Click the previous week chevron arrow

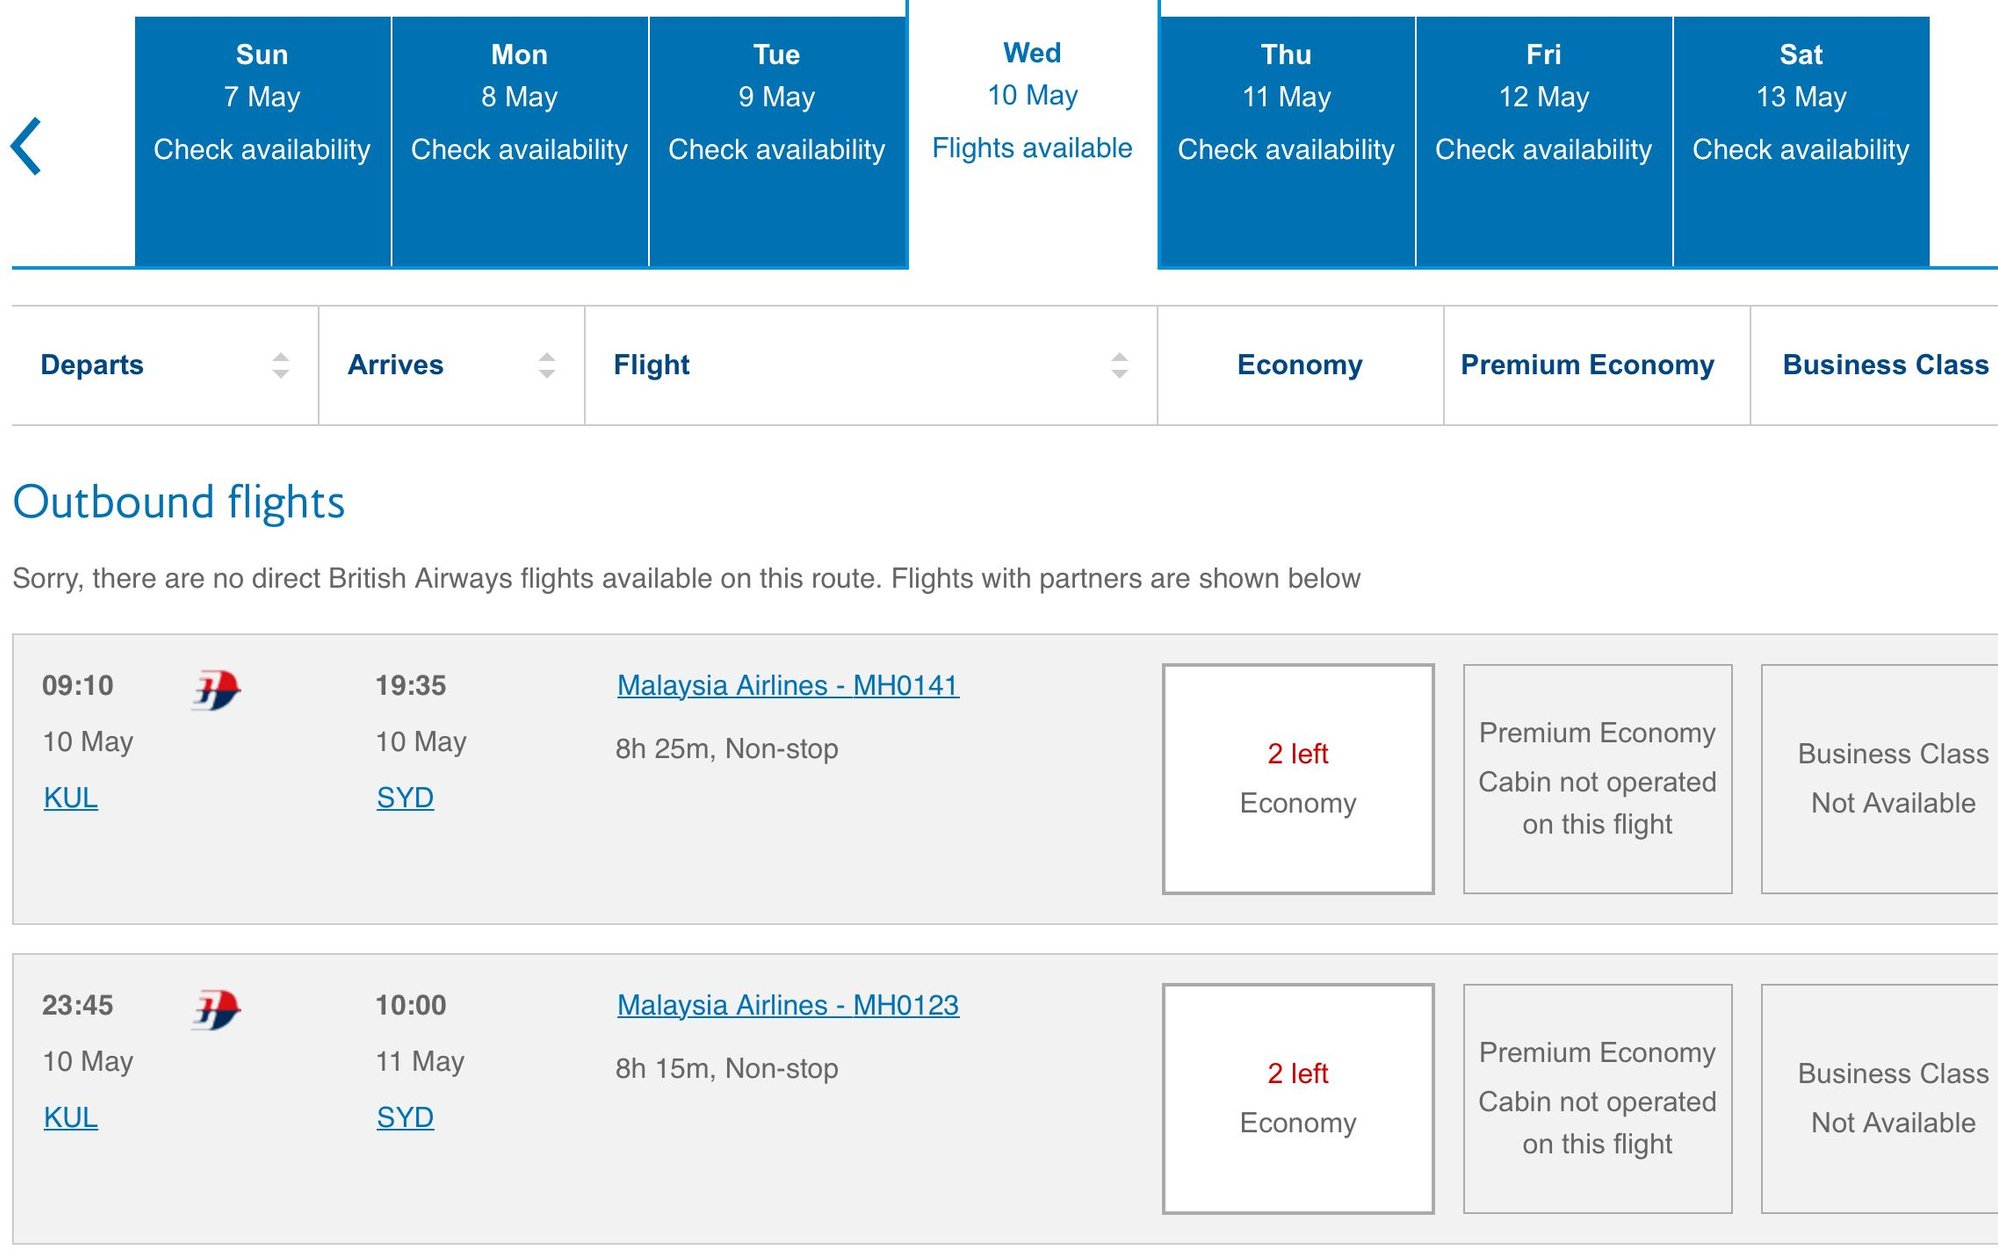27,147
